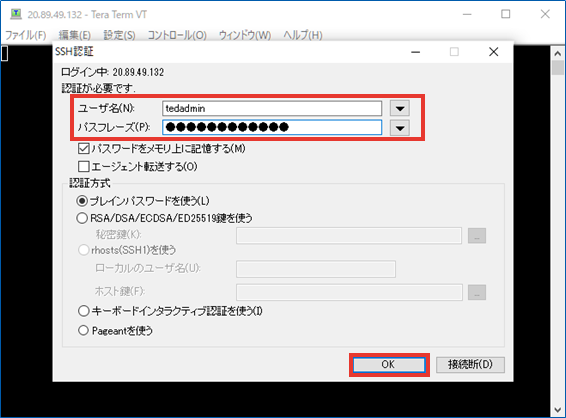Click the OK button
The width and height of the screenshot is (566, 418).
[389, 365]
